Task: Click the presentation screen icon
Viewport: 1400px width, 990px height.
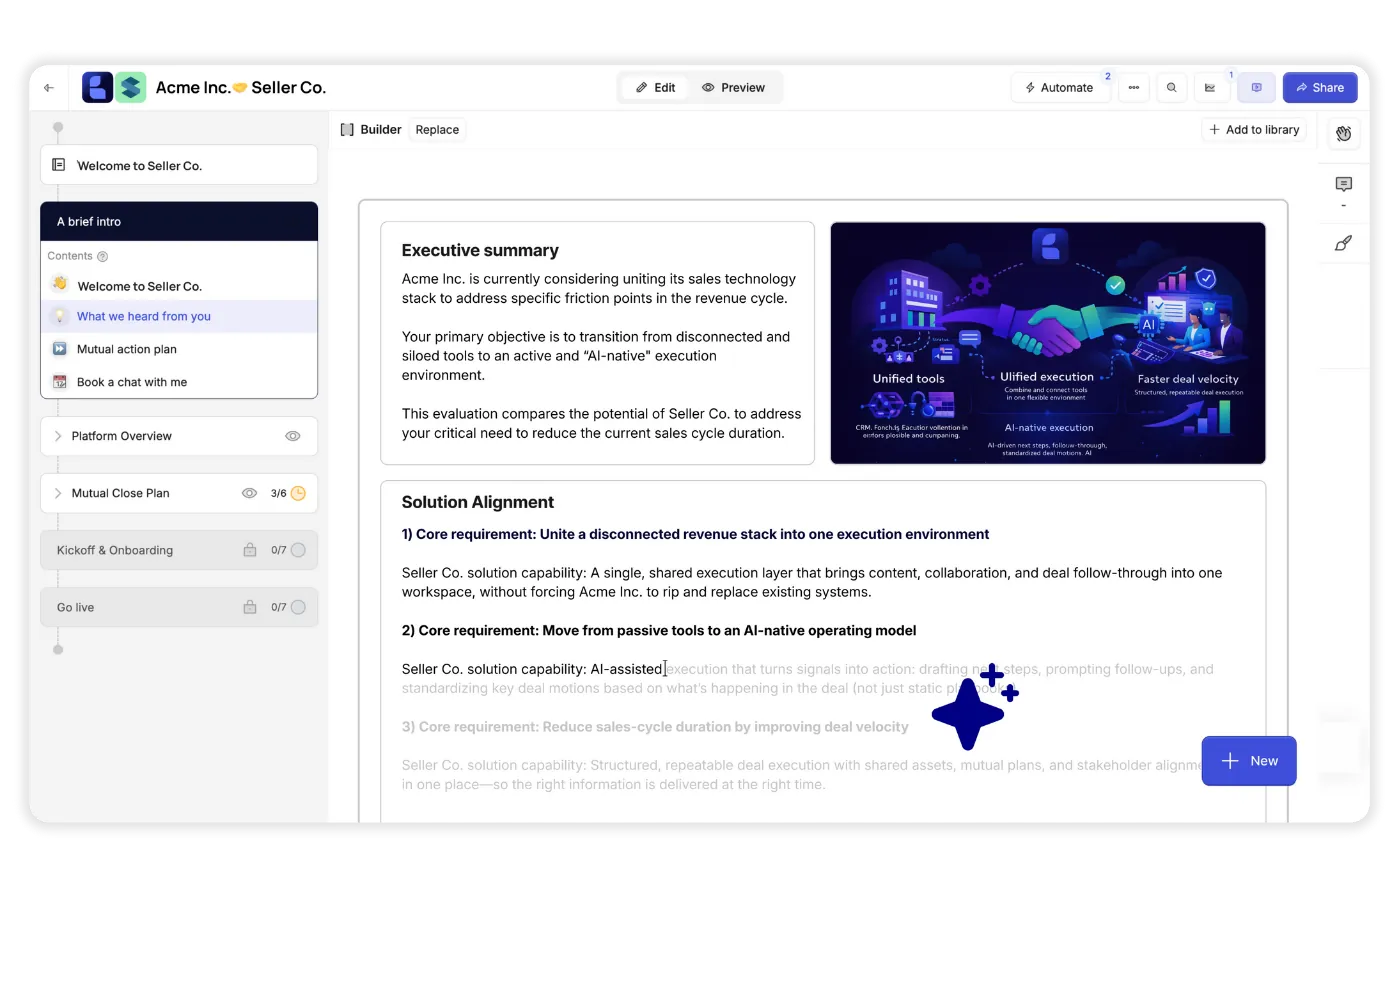Action: point(1257,88)
